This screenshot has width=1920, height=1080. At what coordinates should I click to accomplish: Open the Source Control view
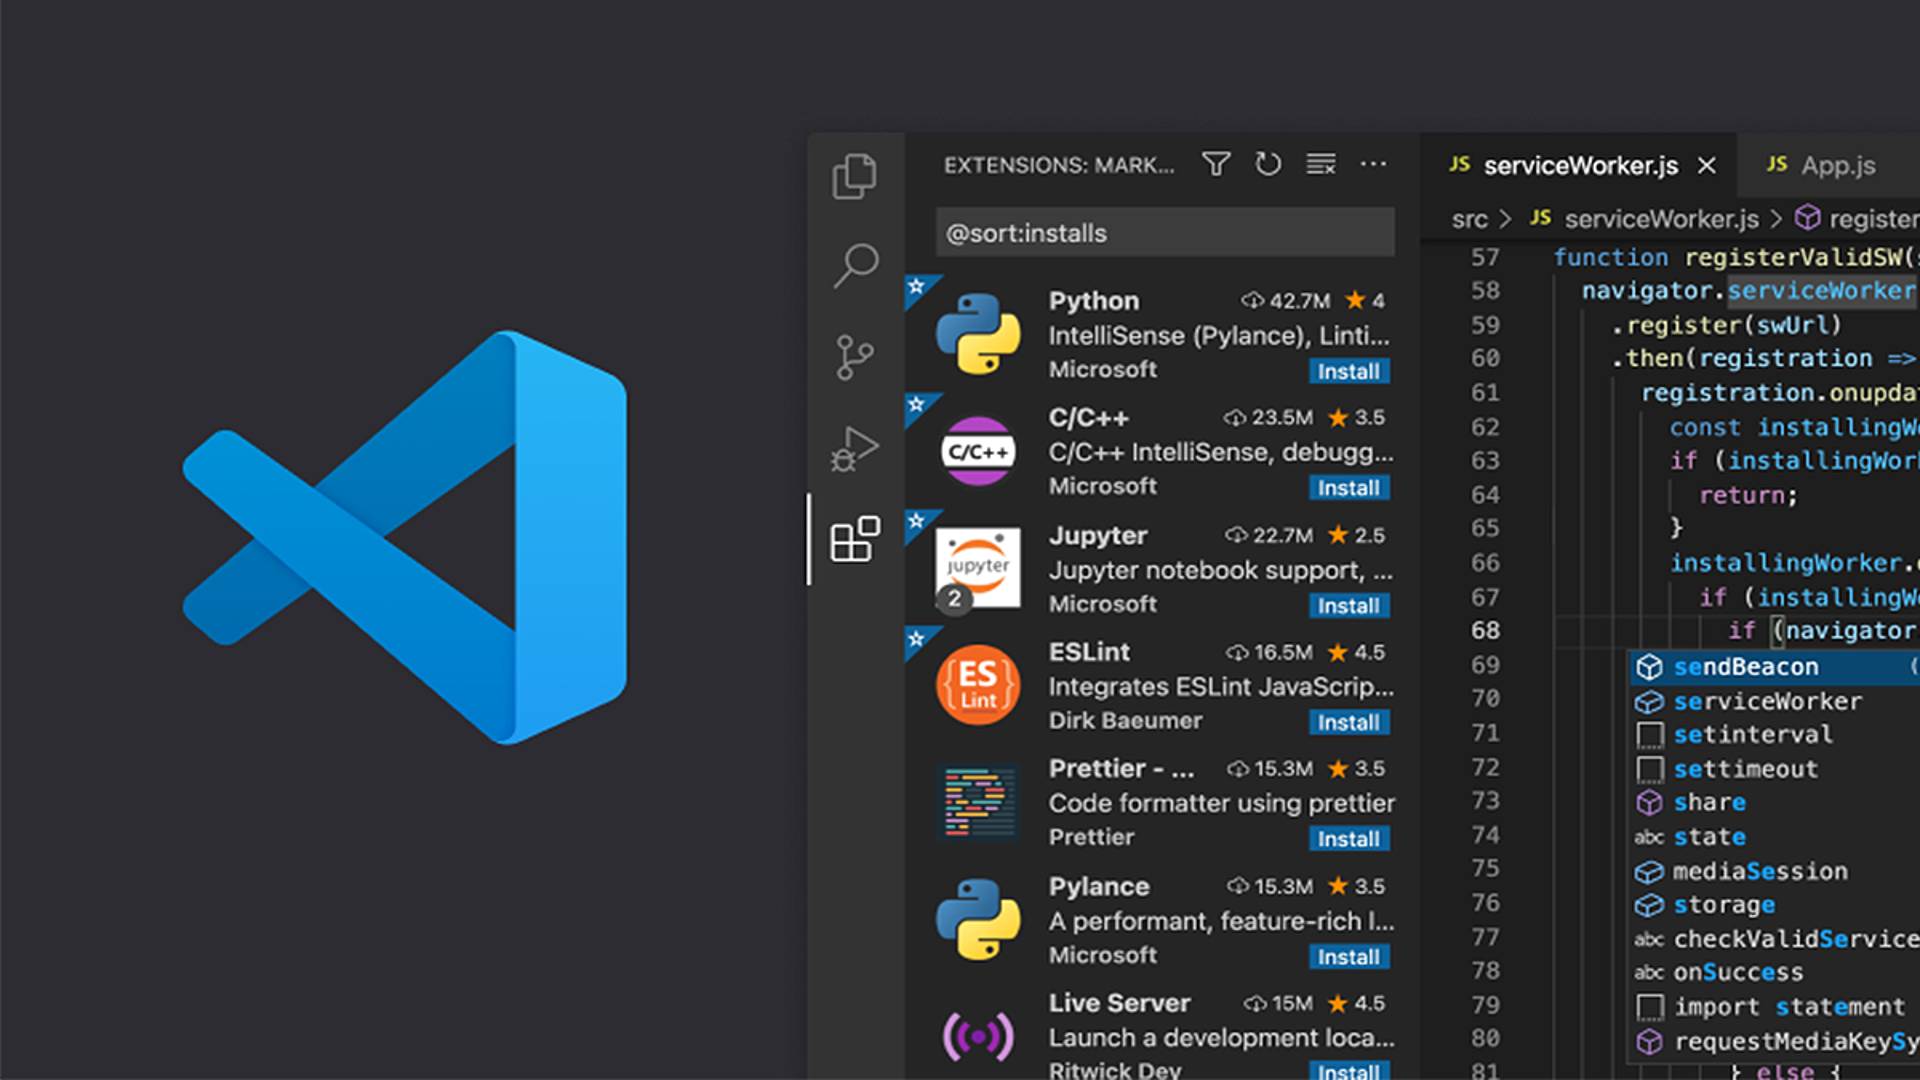[853, 355]
